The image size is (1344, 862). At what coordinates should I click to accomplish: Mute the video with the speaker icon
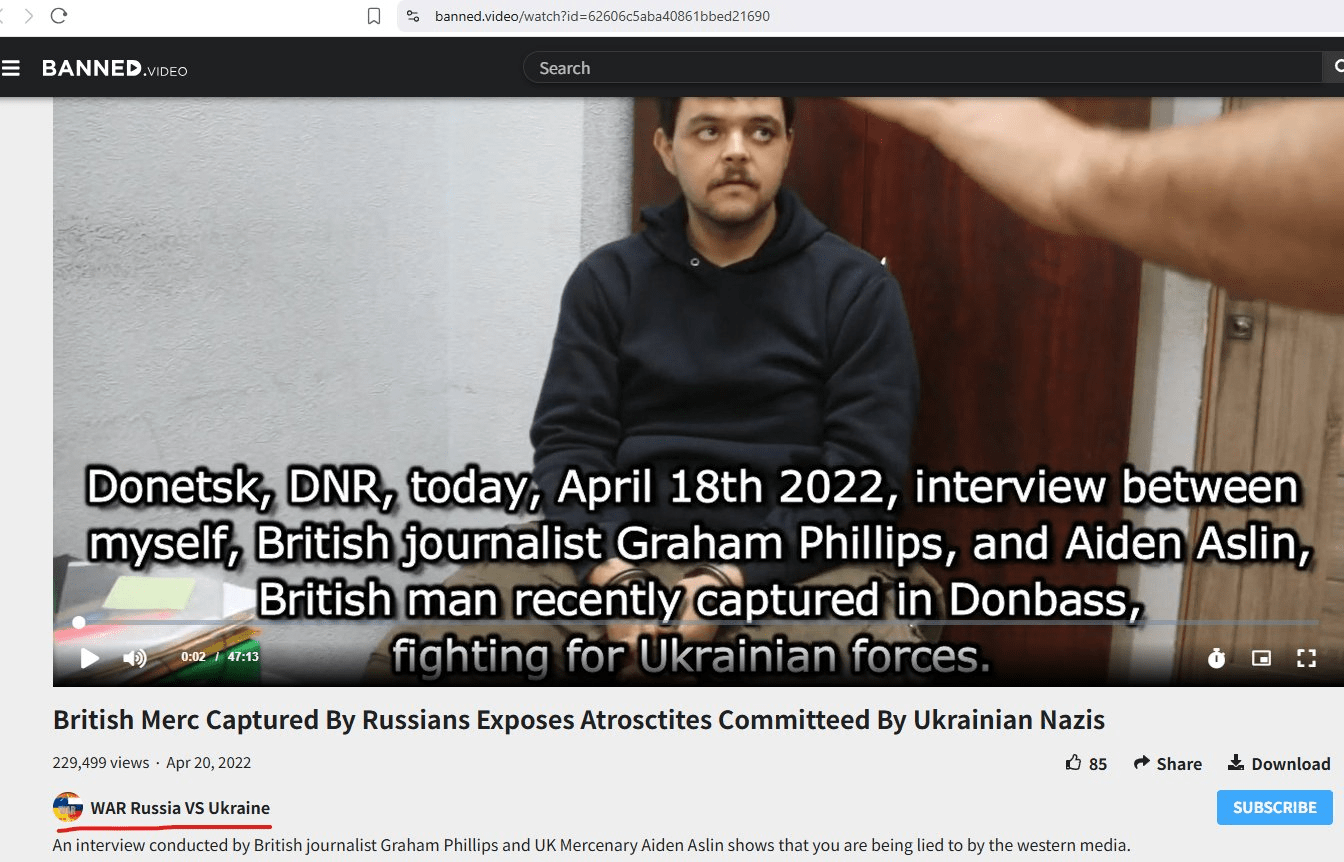point(134,657)
